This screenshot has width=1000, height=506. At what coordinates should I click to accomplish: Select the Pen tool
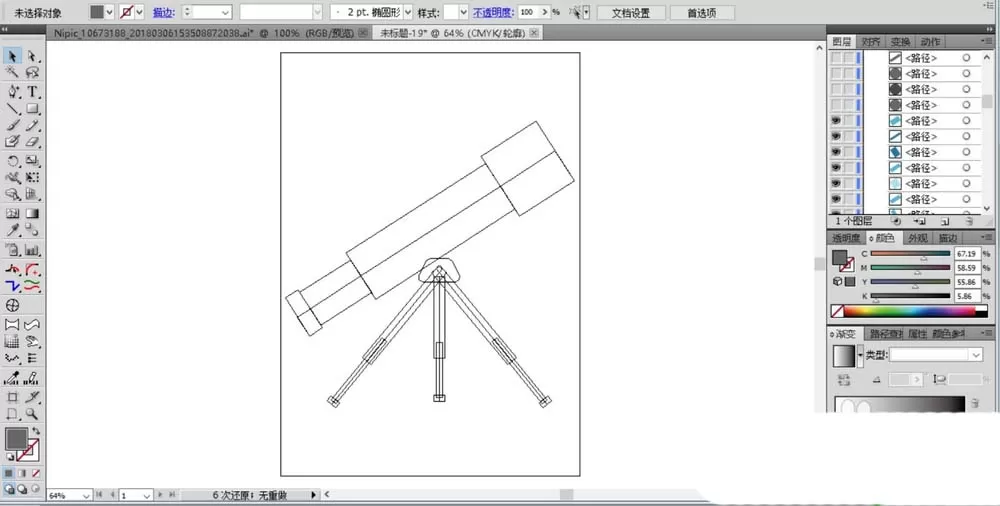12,92
